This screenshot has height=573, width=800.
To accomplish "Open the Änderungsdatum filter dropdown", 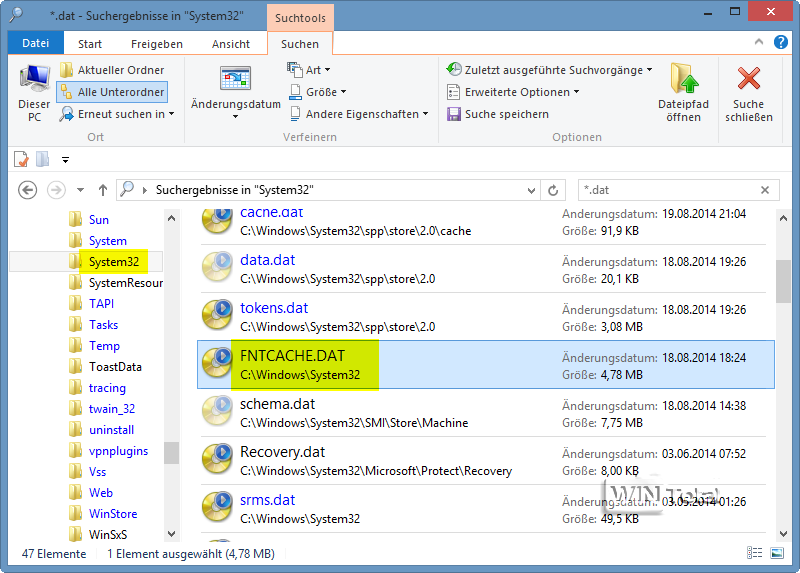I will (235, 92).
